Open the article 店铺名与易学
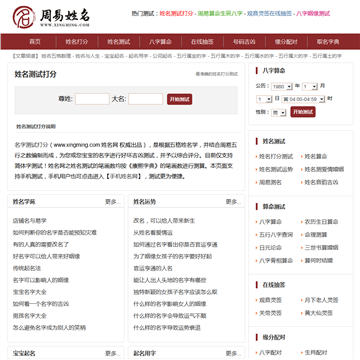 point(30,221)
